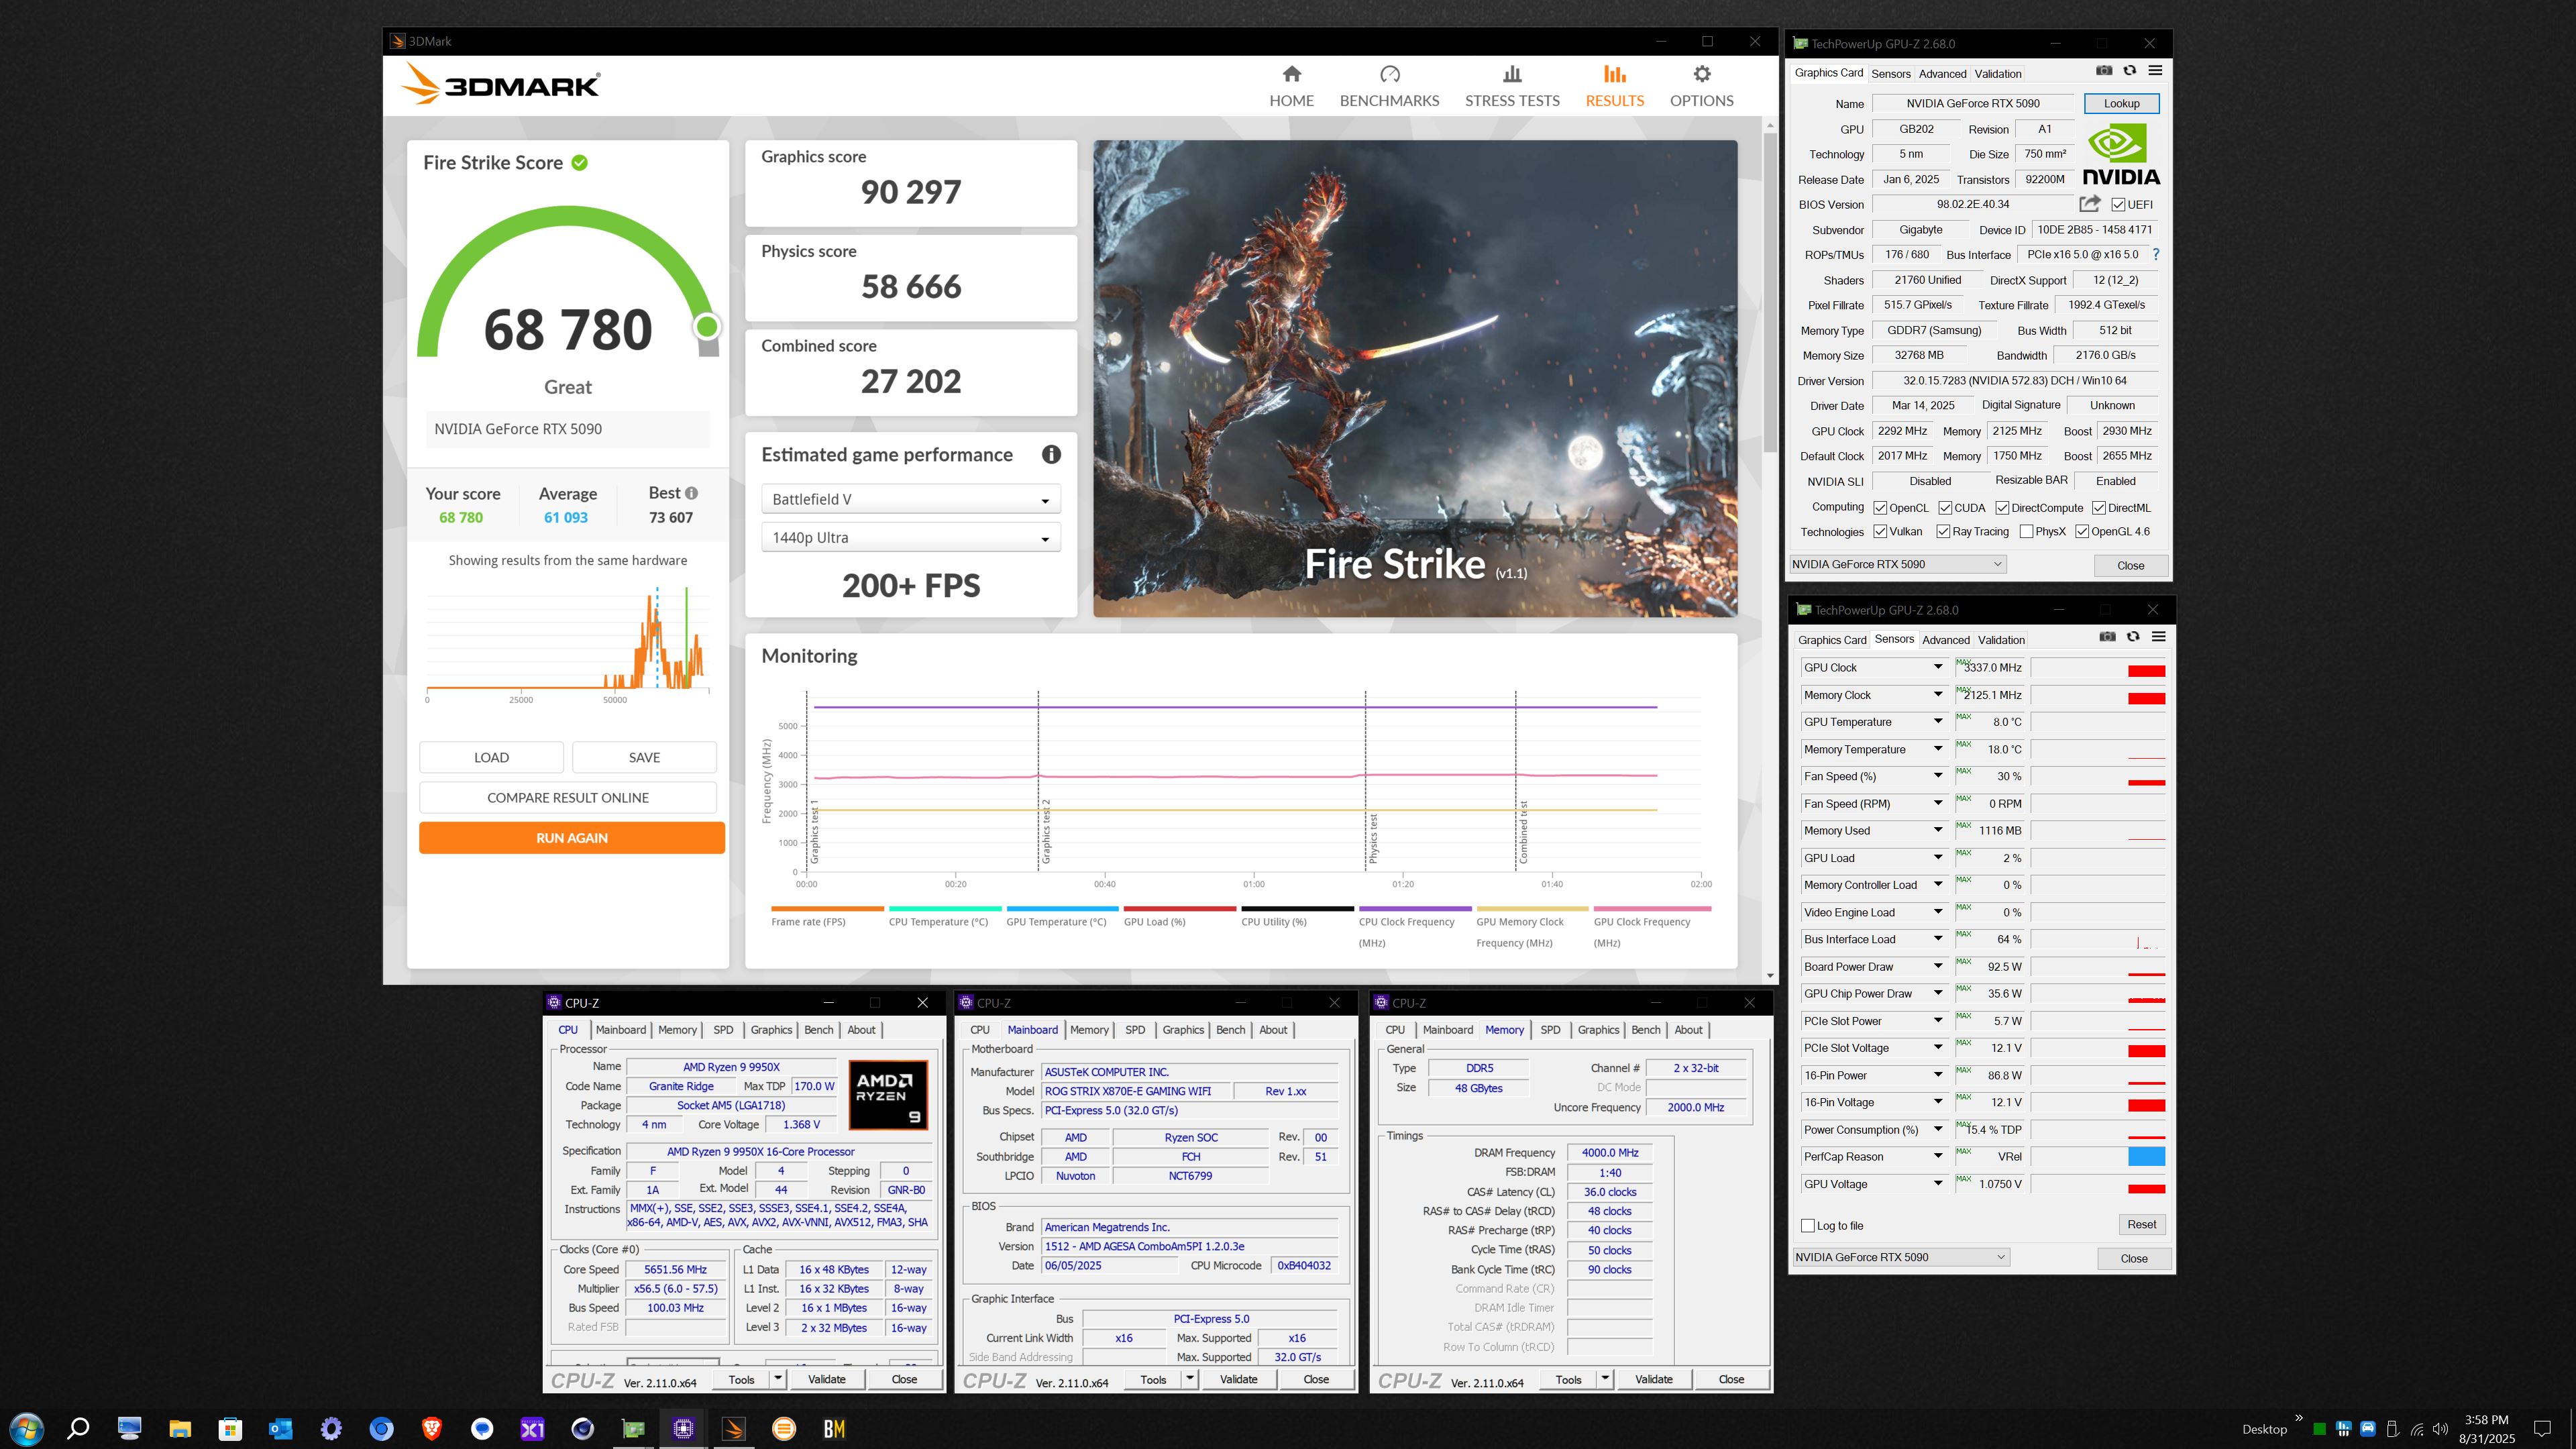The height and width of the screenshot is (1449, 2576).
Task: Enable the Log to file checkbox
Action: pos(1807,1226)
